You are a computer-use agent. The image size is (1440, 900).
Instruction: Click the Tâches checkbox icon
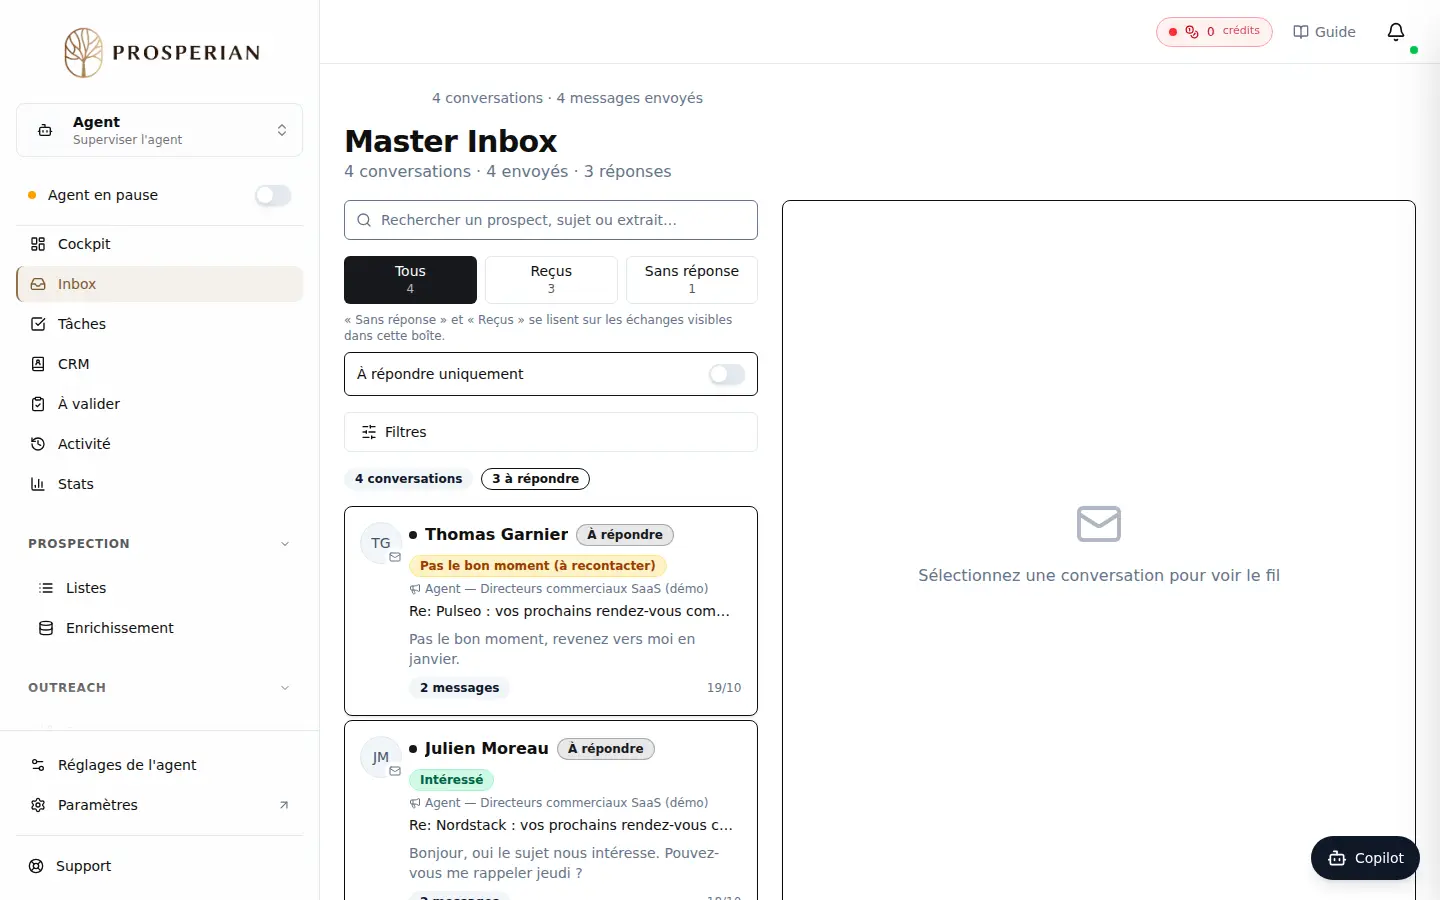pos(38,324)
